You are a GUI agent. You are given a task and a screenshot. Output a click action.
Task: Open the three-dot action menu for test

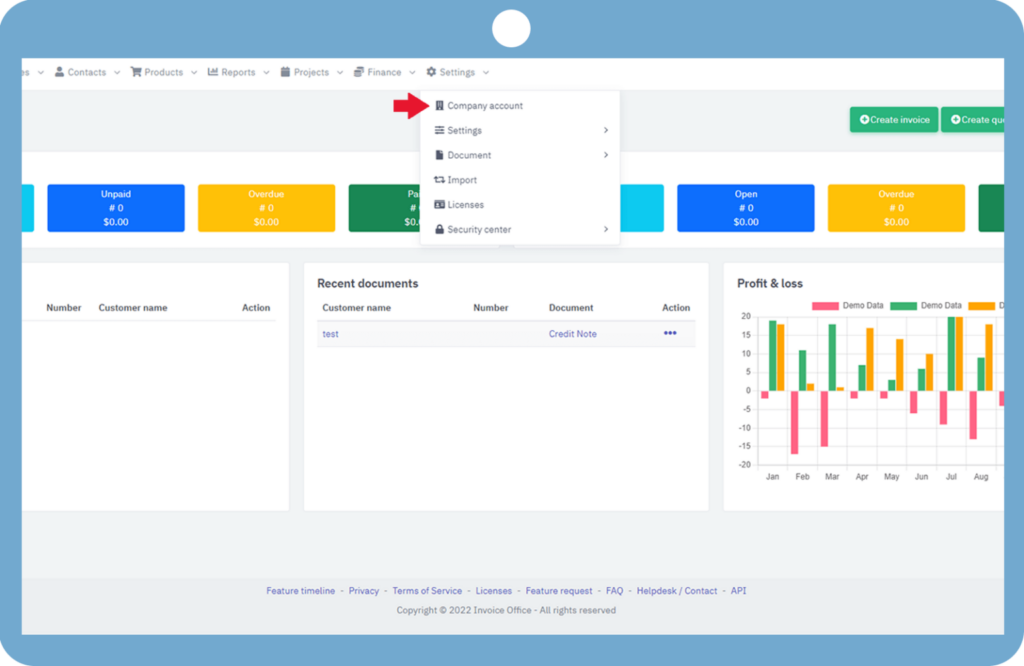click(670, 333)
